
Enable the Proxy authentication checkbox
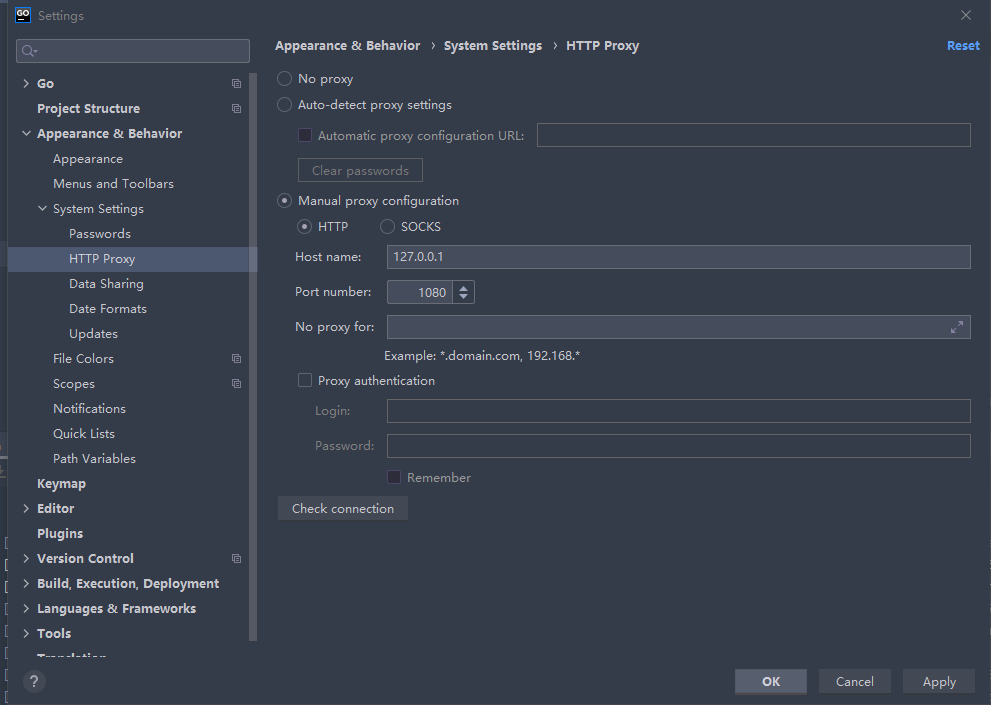click(x=305, y=380)
